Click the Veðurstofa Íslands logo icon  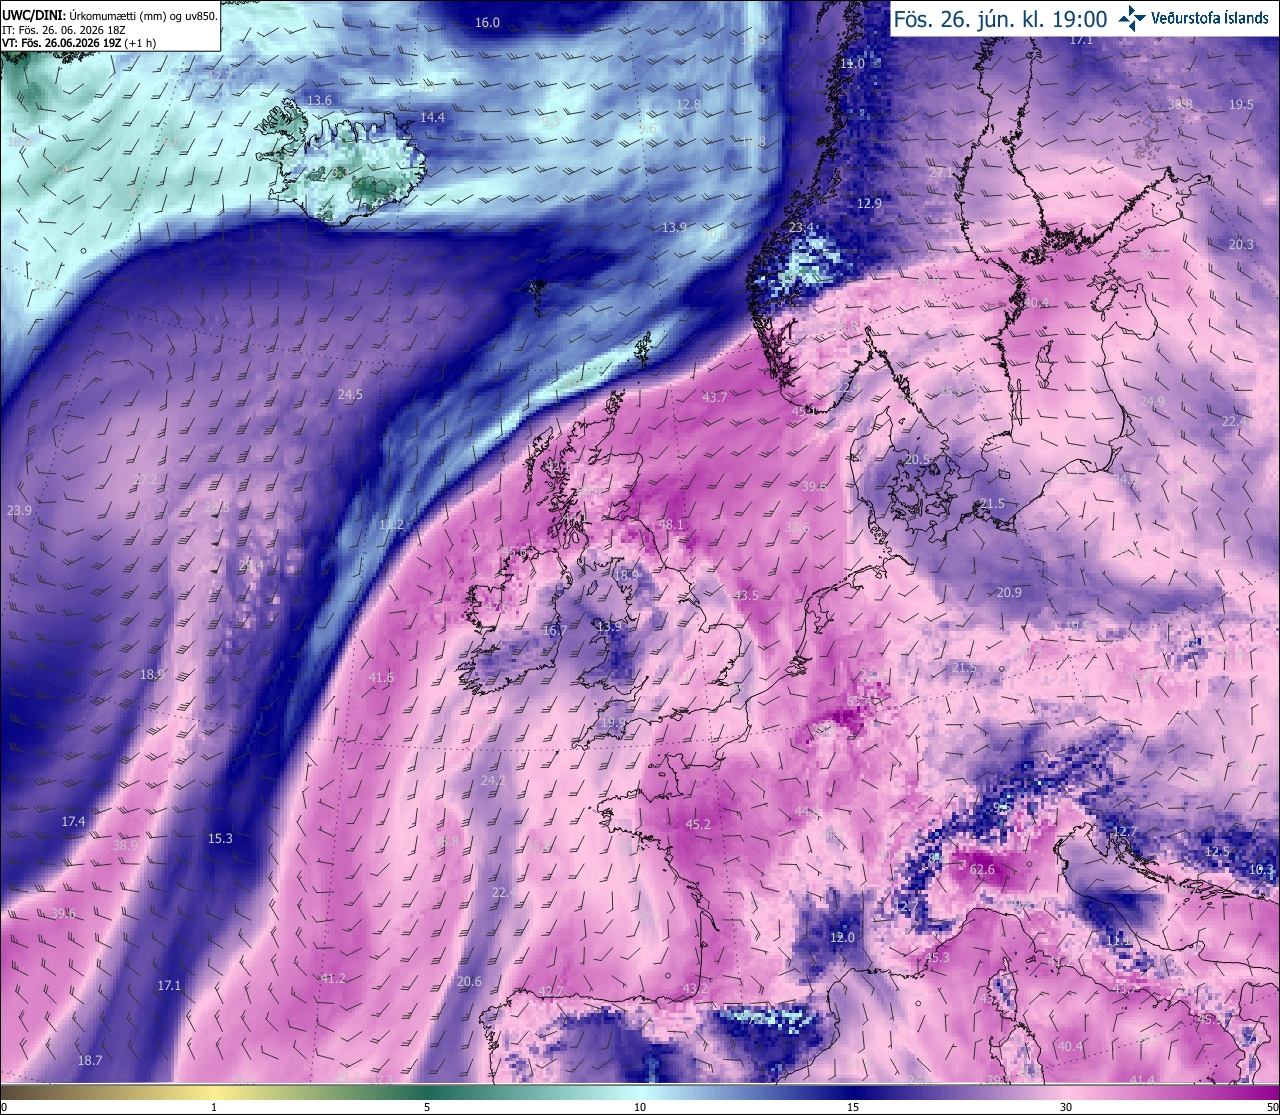(x=1131, y=18)
